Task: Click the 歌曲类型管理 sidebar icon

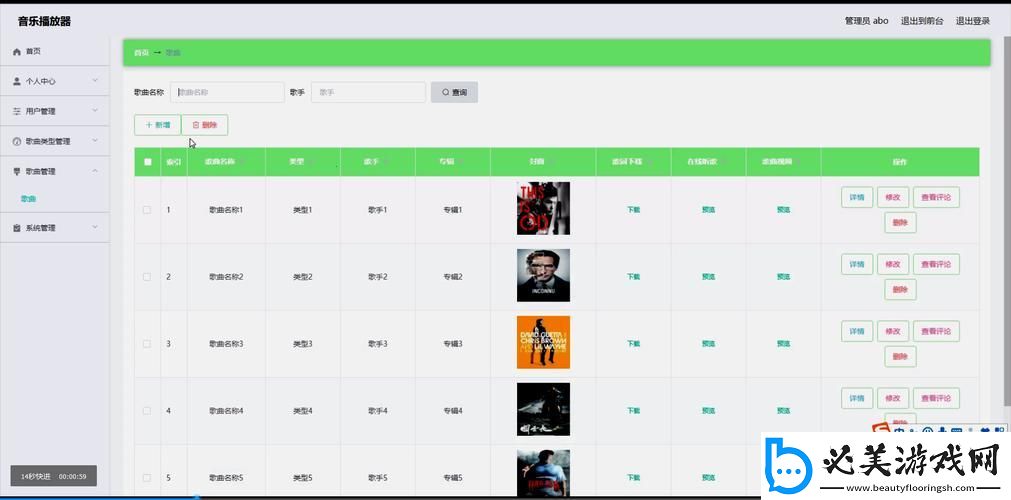Action: pos(17,141)
